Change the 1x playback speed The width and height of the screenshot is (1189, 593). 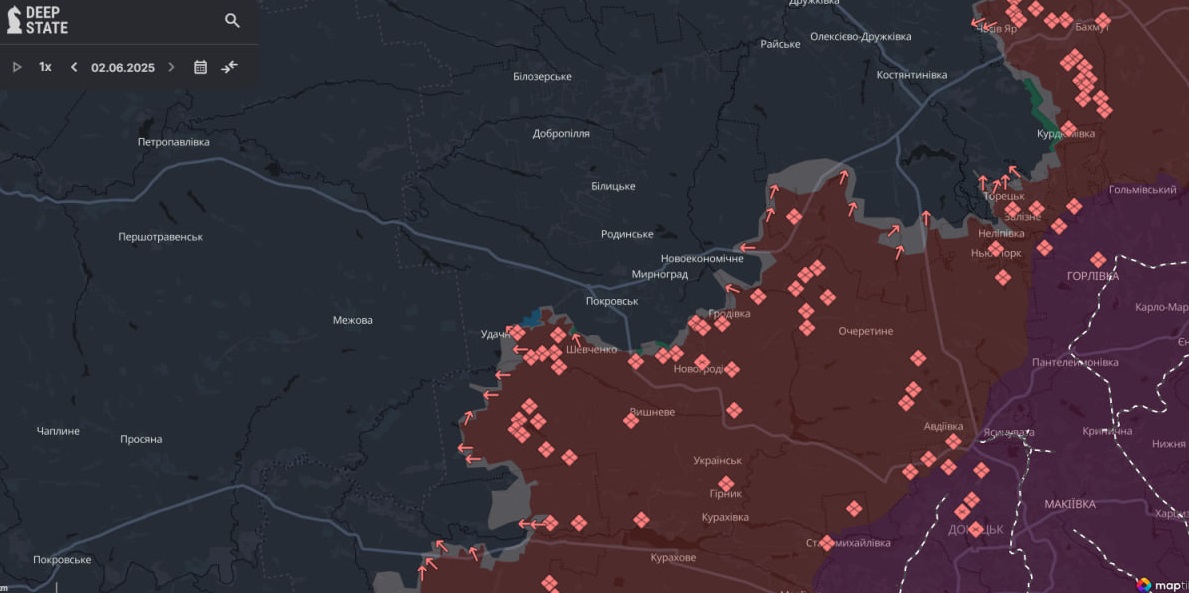click(x=45, y=67)
